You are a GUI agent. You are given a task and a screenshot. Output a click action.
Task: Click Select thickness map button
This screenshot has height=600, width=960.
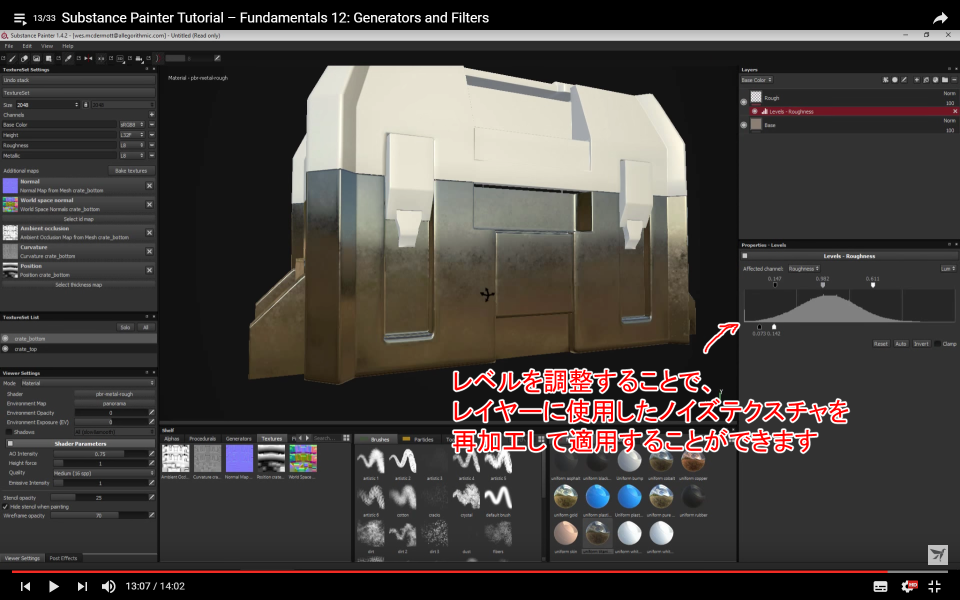[x=78, y=285]
